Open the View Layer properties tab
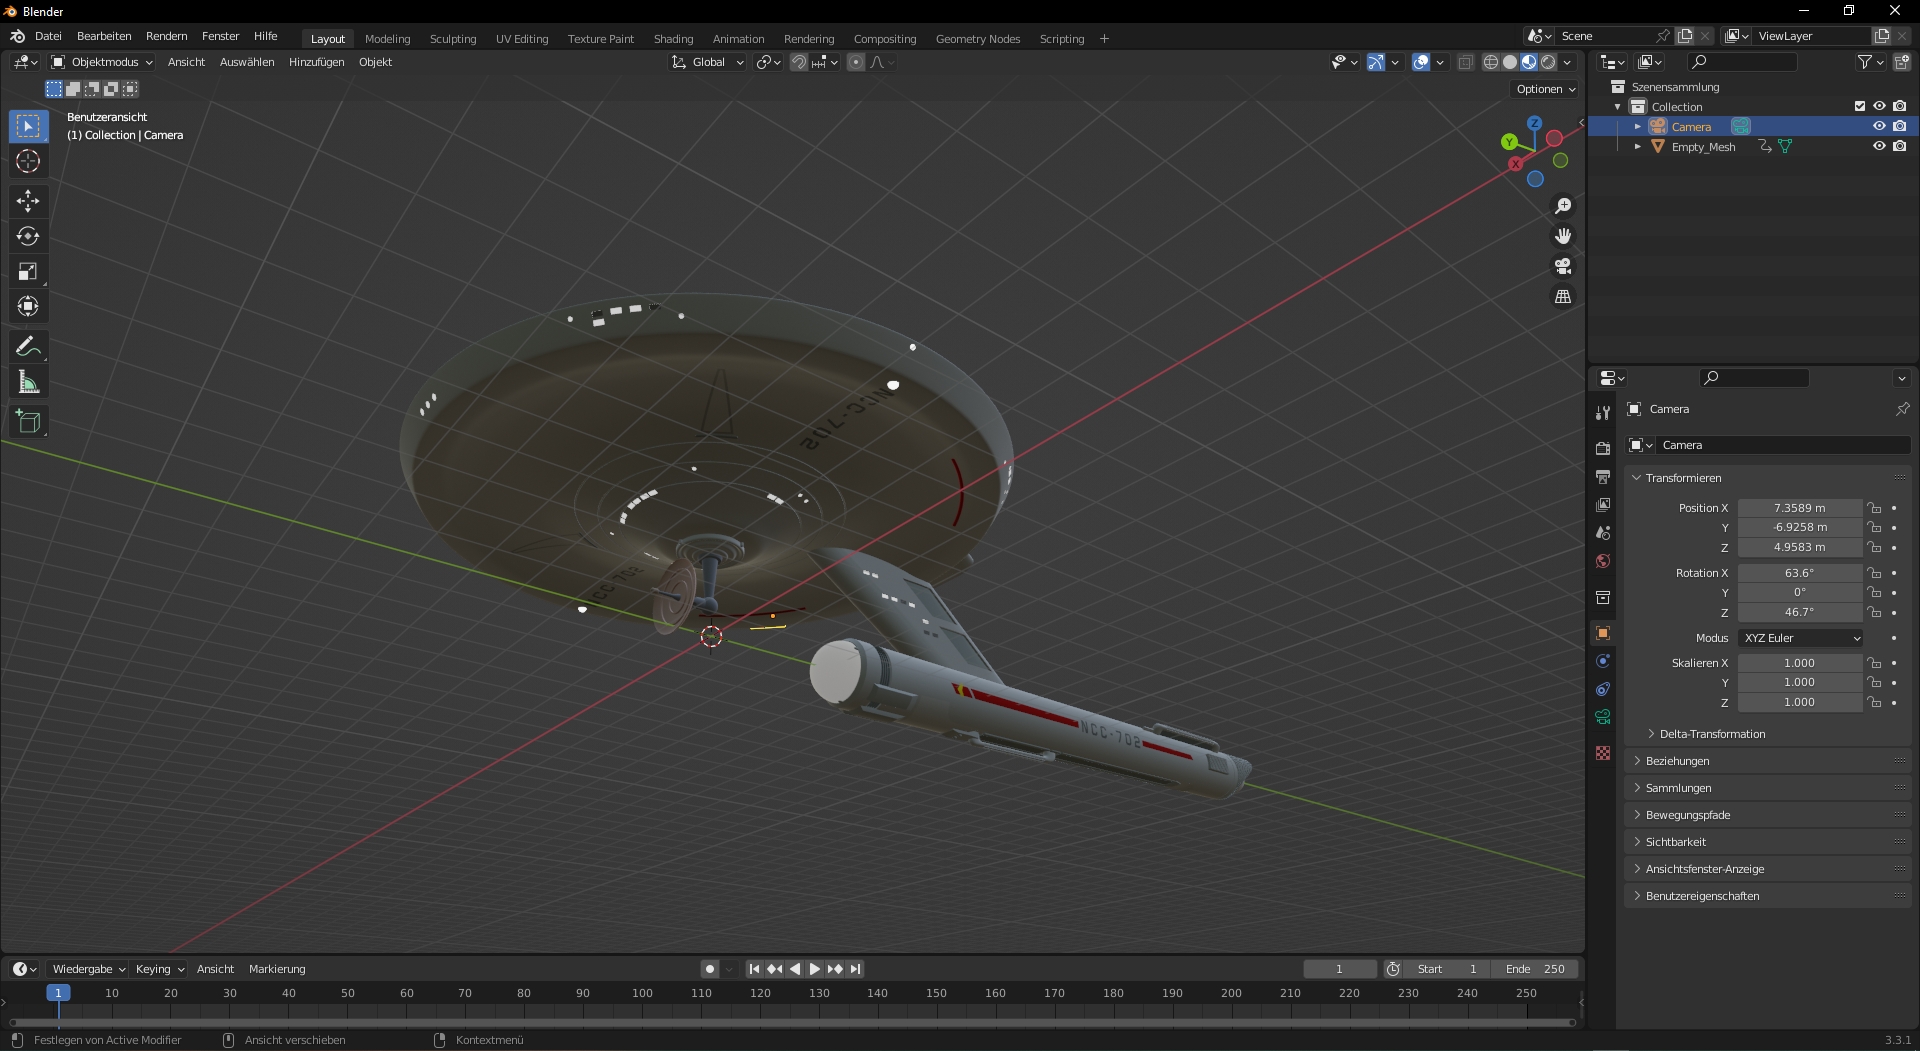The width and height of the screenshot is (1920, 1051). pyautogui.click(x=1603, y=505)
